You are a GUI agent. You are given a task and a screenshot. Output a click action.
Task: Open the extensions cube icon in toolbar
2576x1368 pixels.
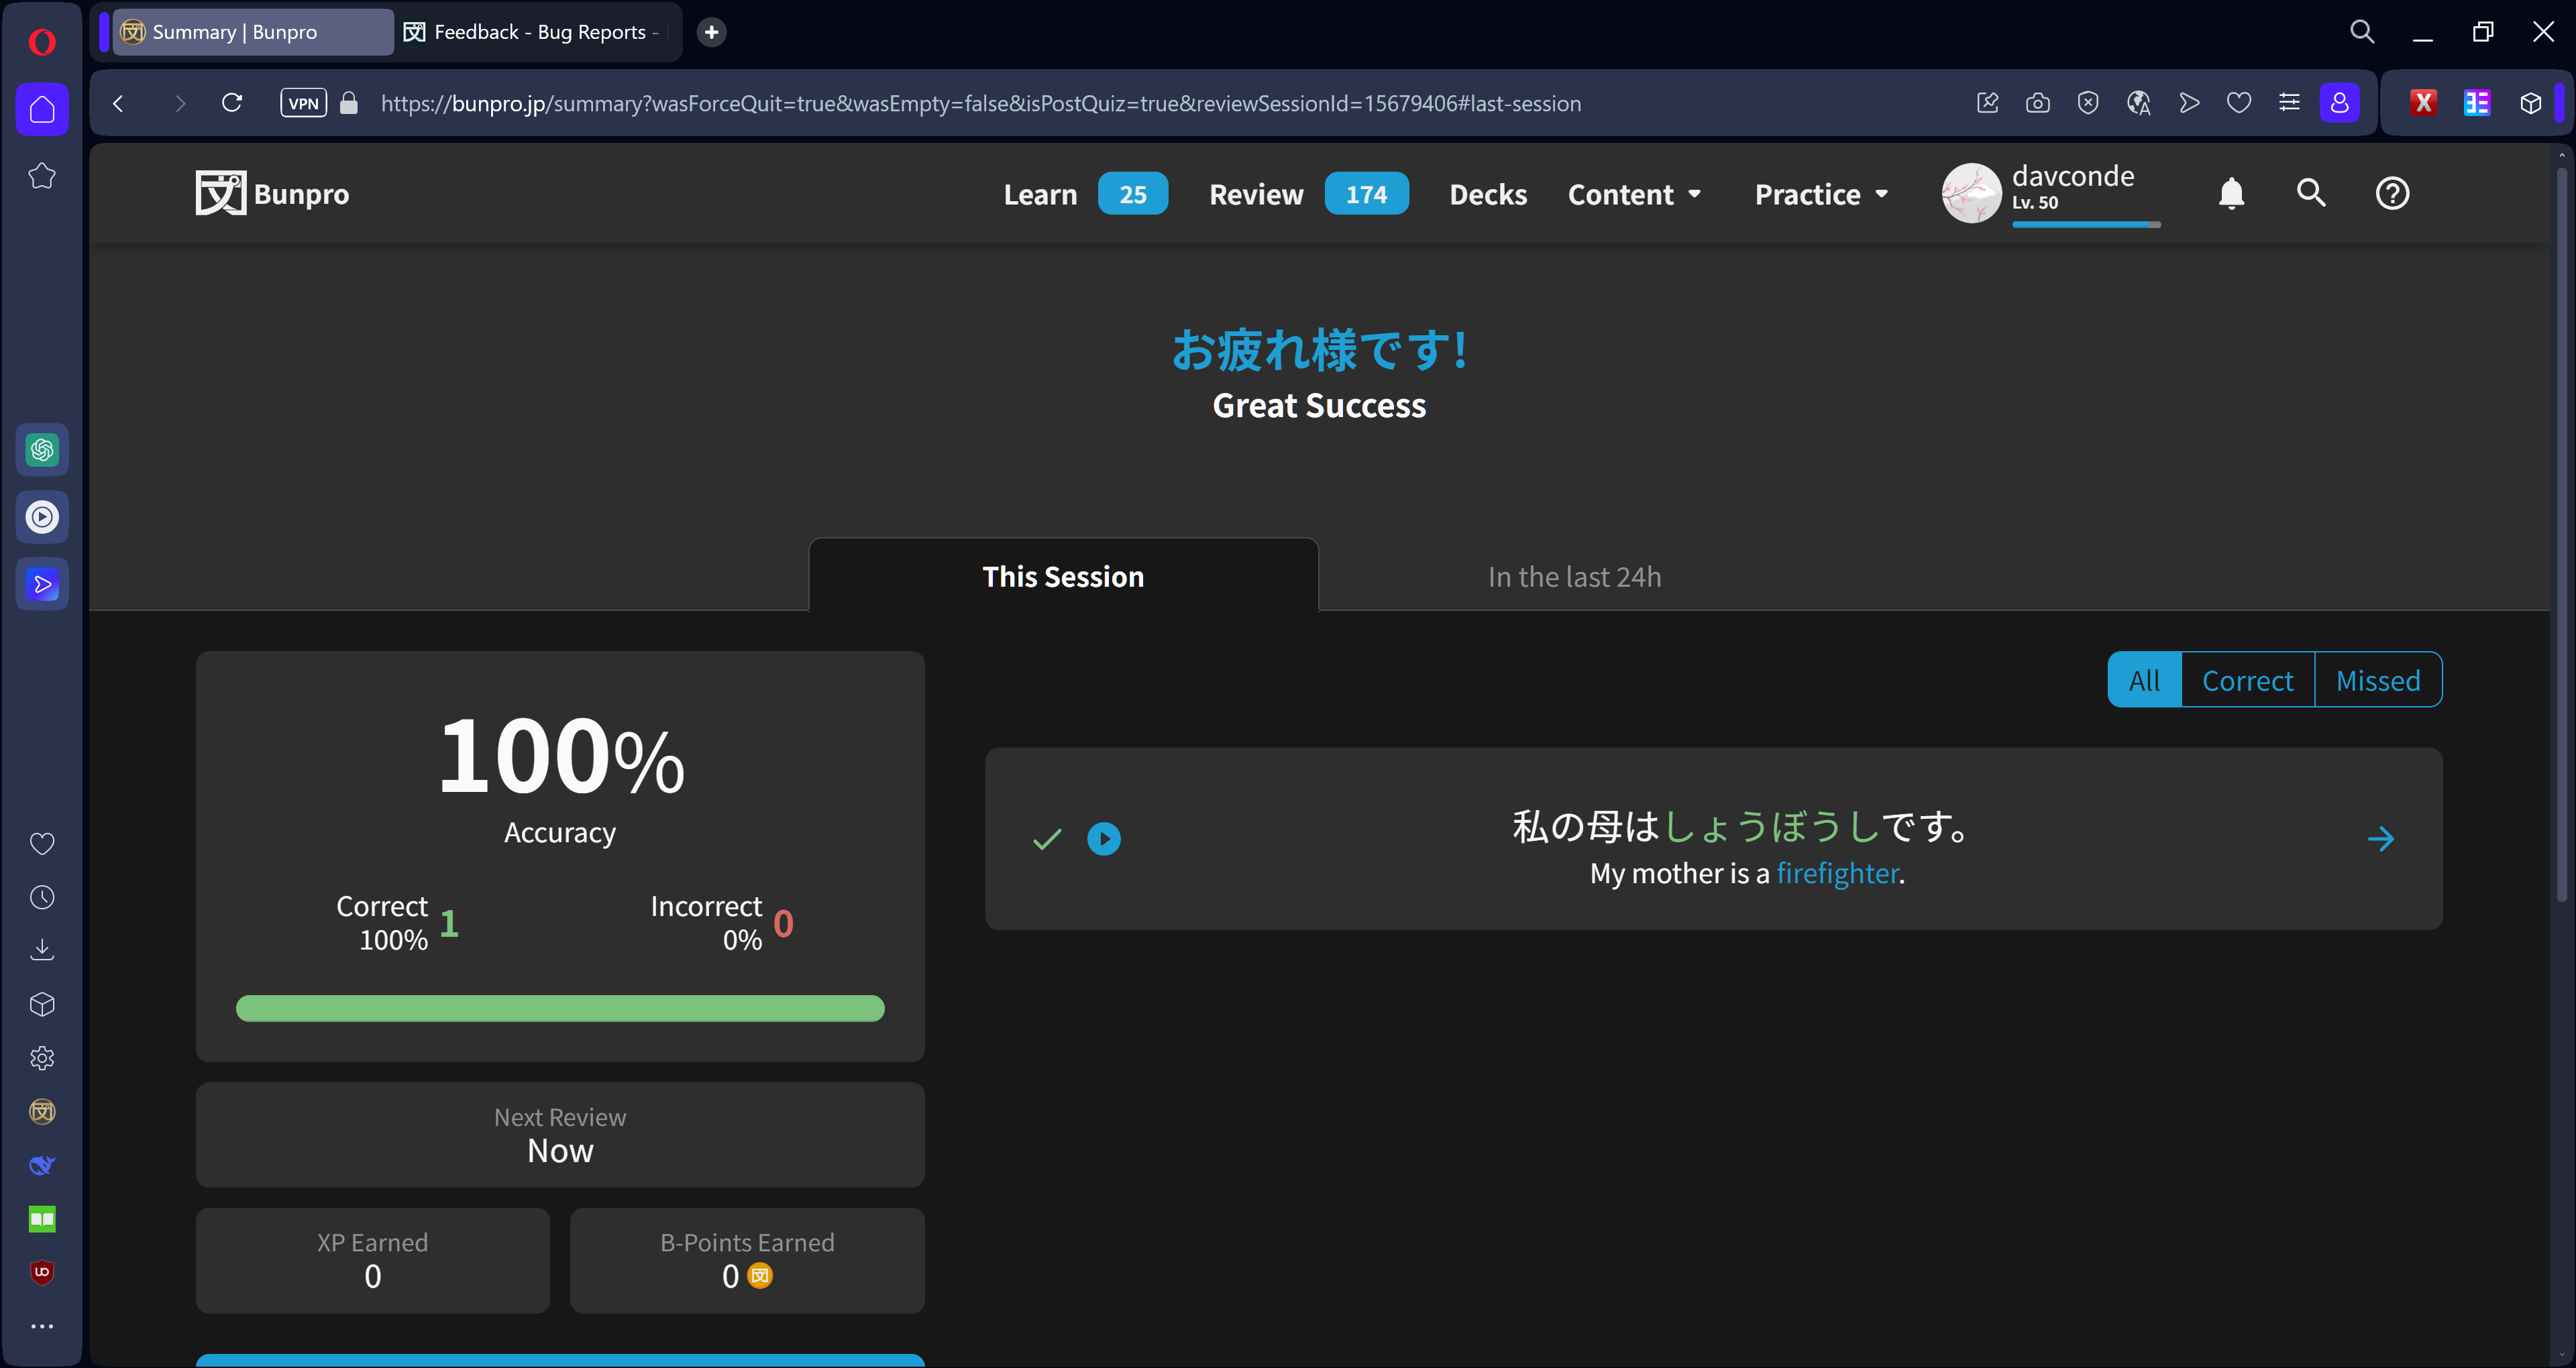[2530, 103]
